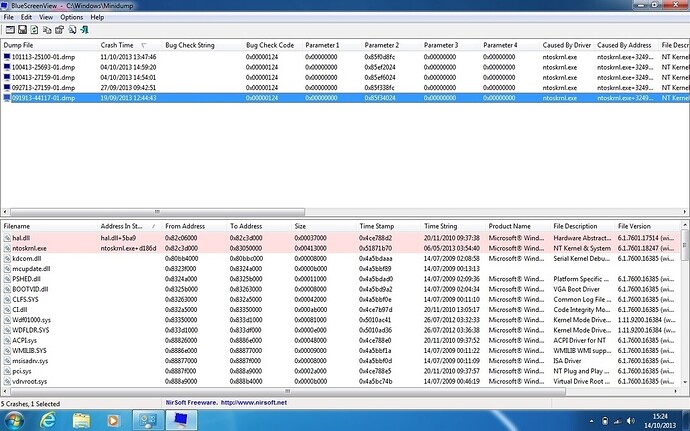Open the Help menu
690x431 pixels.
97,17
